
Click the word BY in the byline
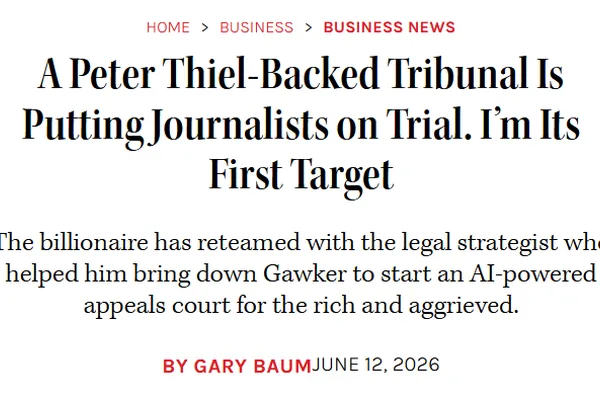click(175, 366)
